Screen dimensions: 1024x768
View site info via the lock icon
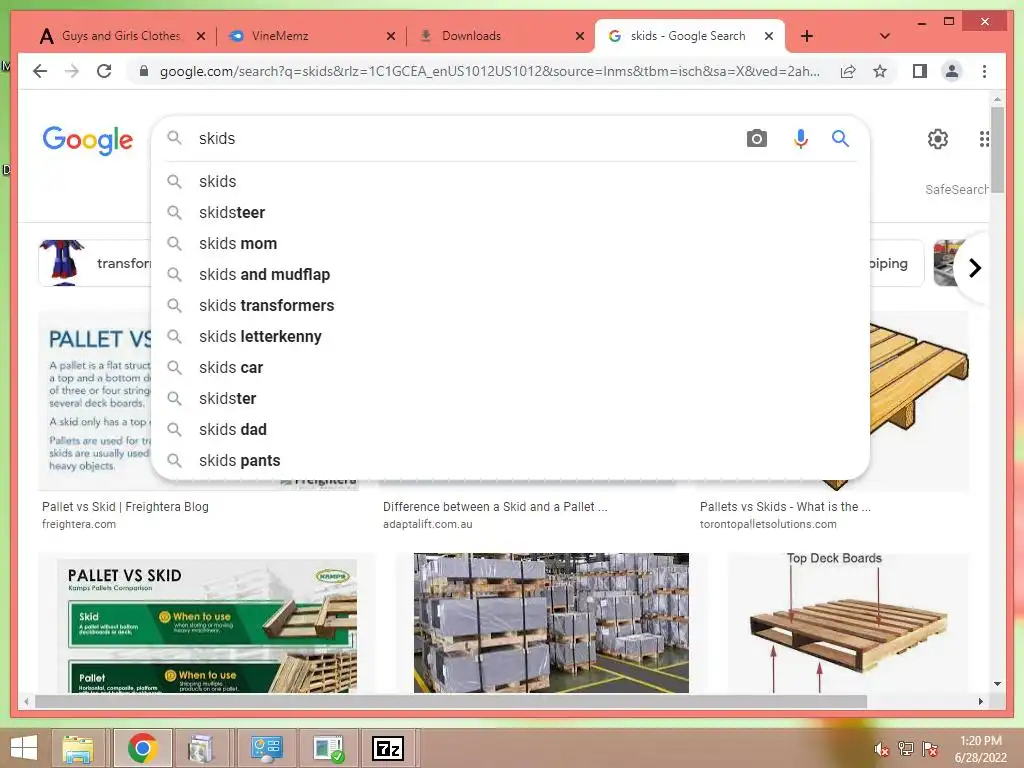pyautogui.click(x=144, y=71)
